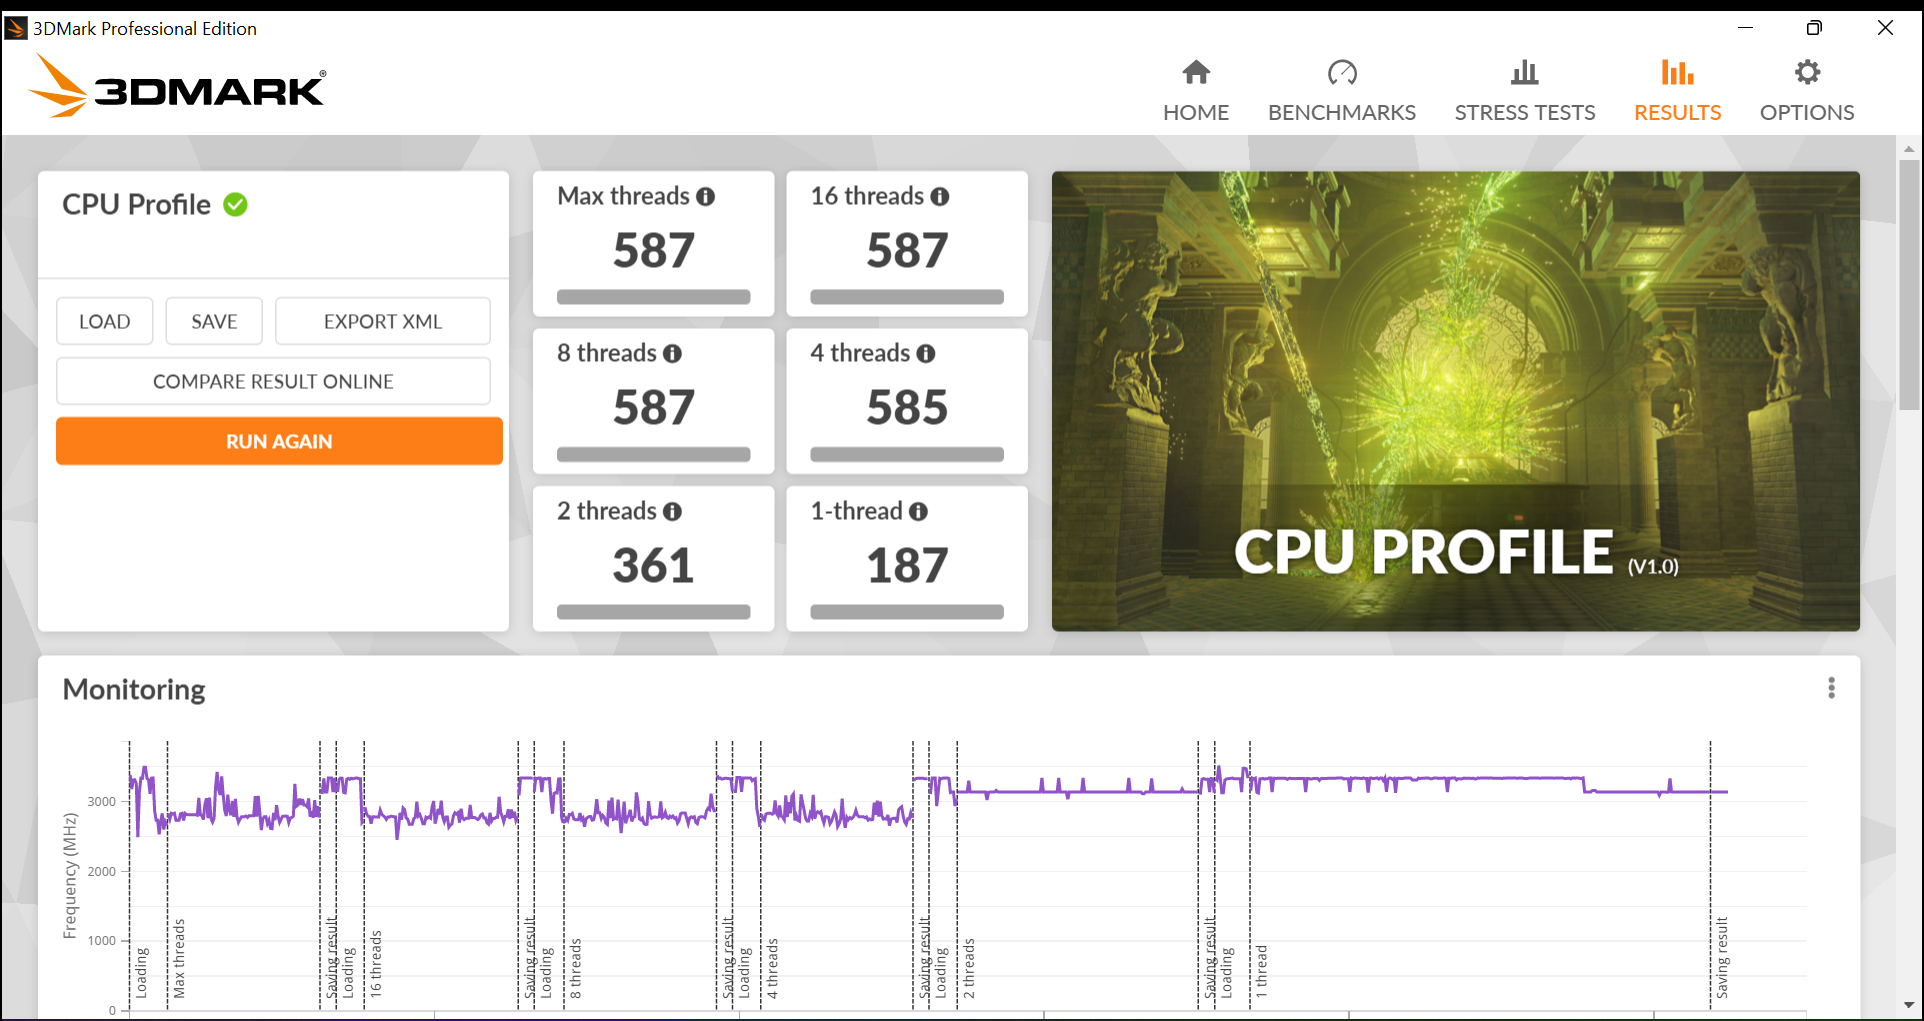
Task: Click info icon next to 4 threads
Action: pos(926,354)
